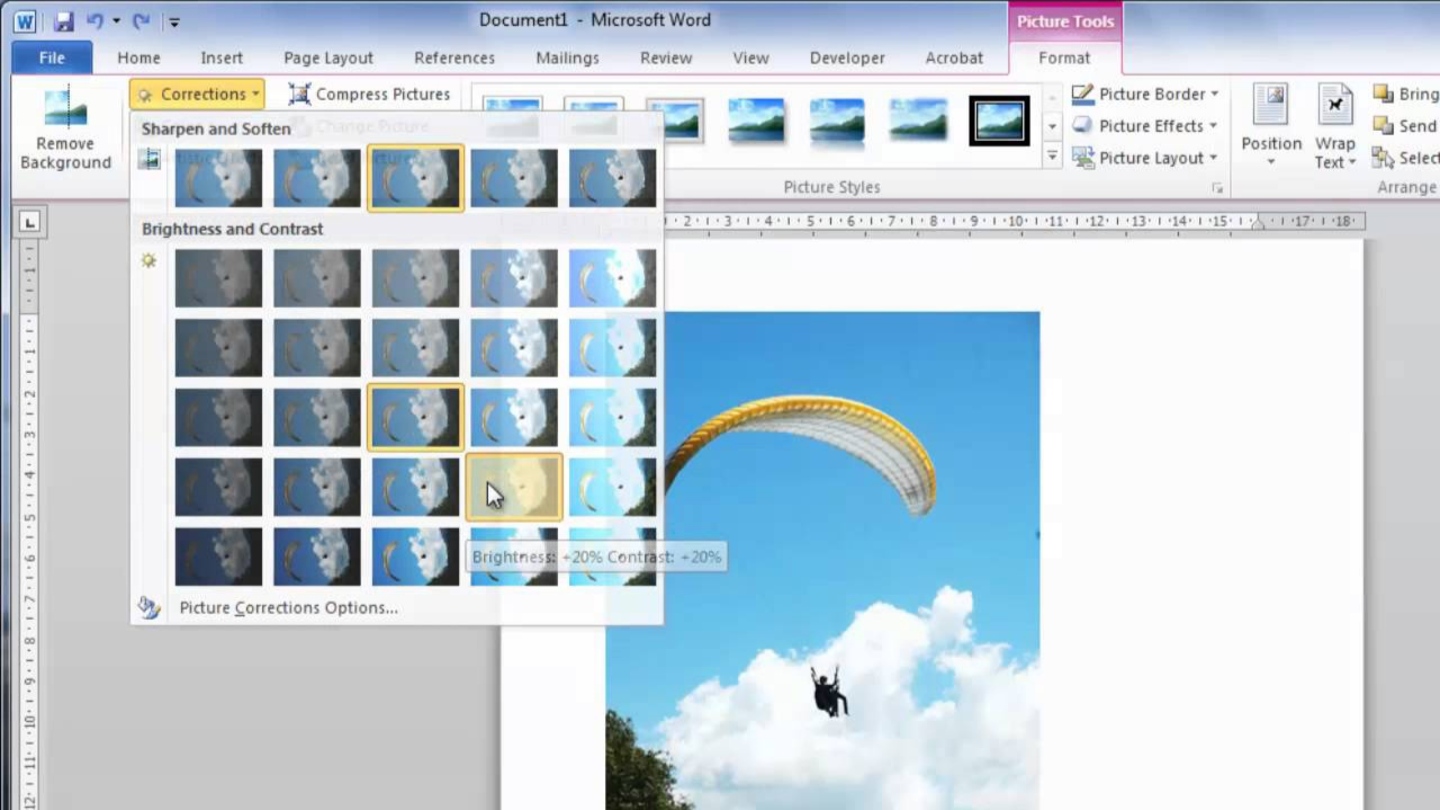Open the File menu tab
This screenshot has height=810, width=1440.
52,58
